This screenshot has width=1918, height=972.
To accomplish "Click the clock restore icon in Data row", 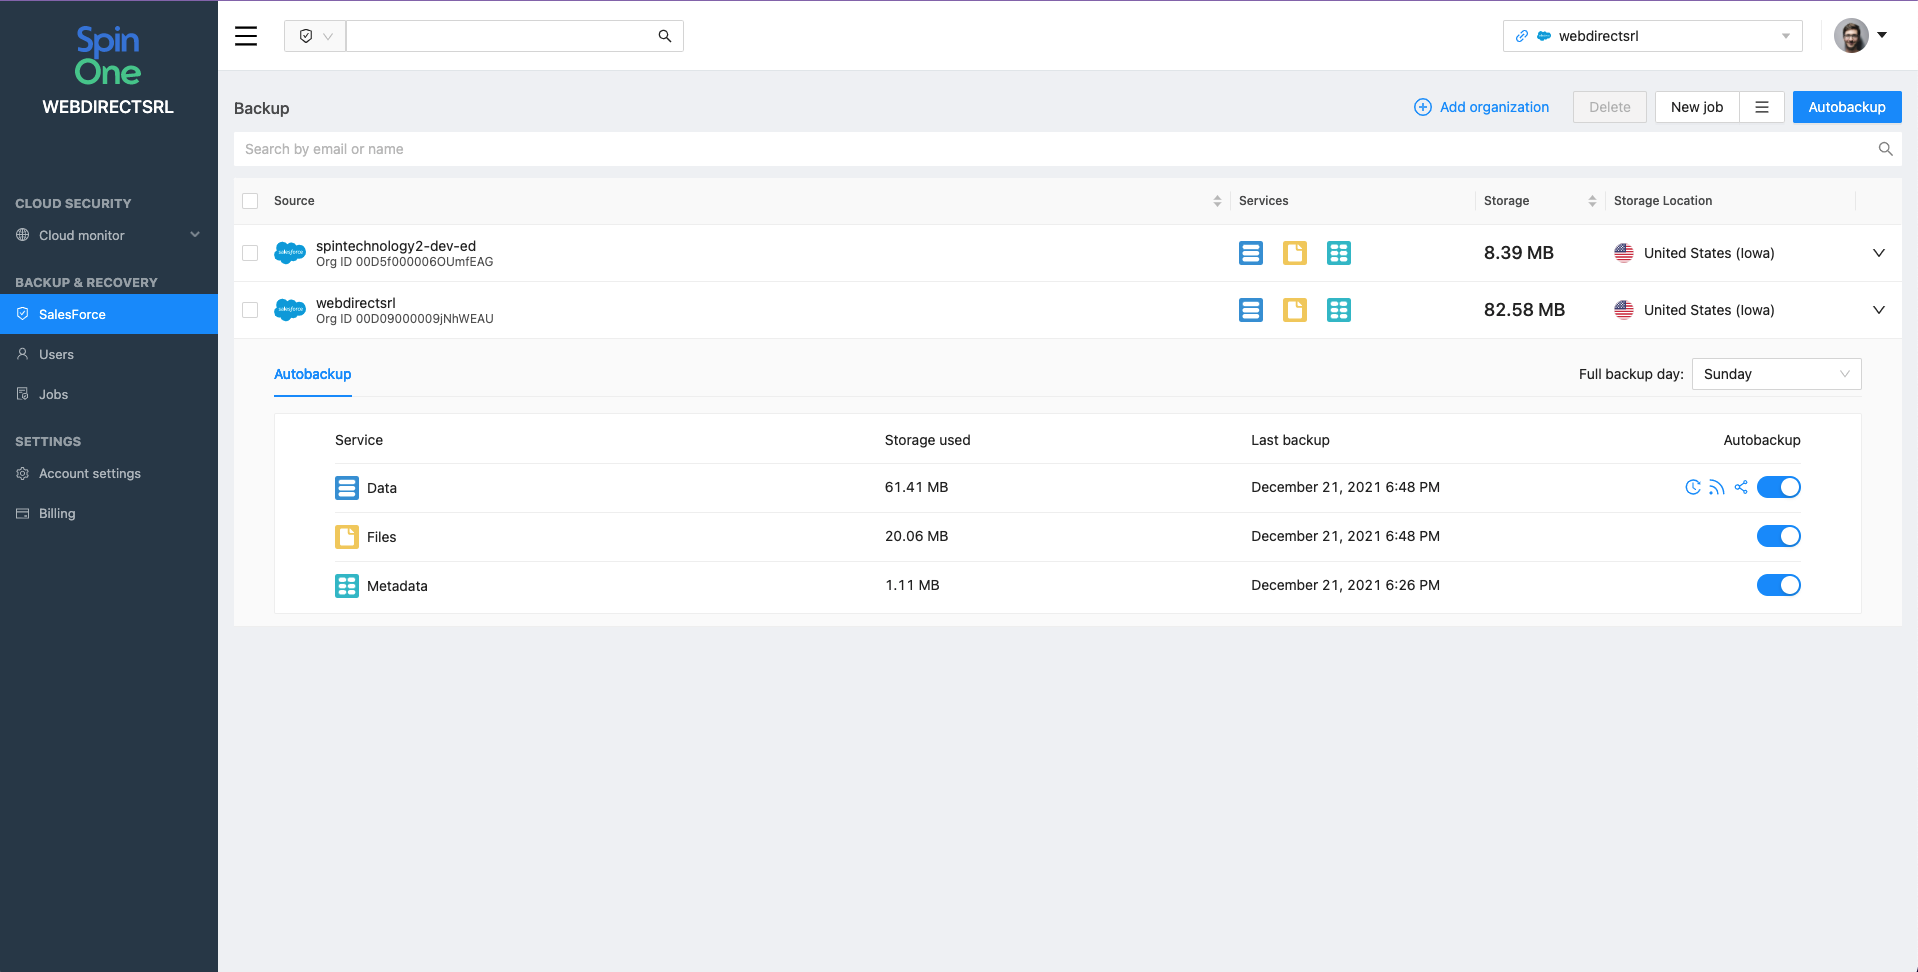I will 1692,487.
